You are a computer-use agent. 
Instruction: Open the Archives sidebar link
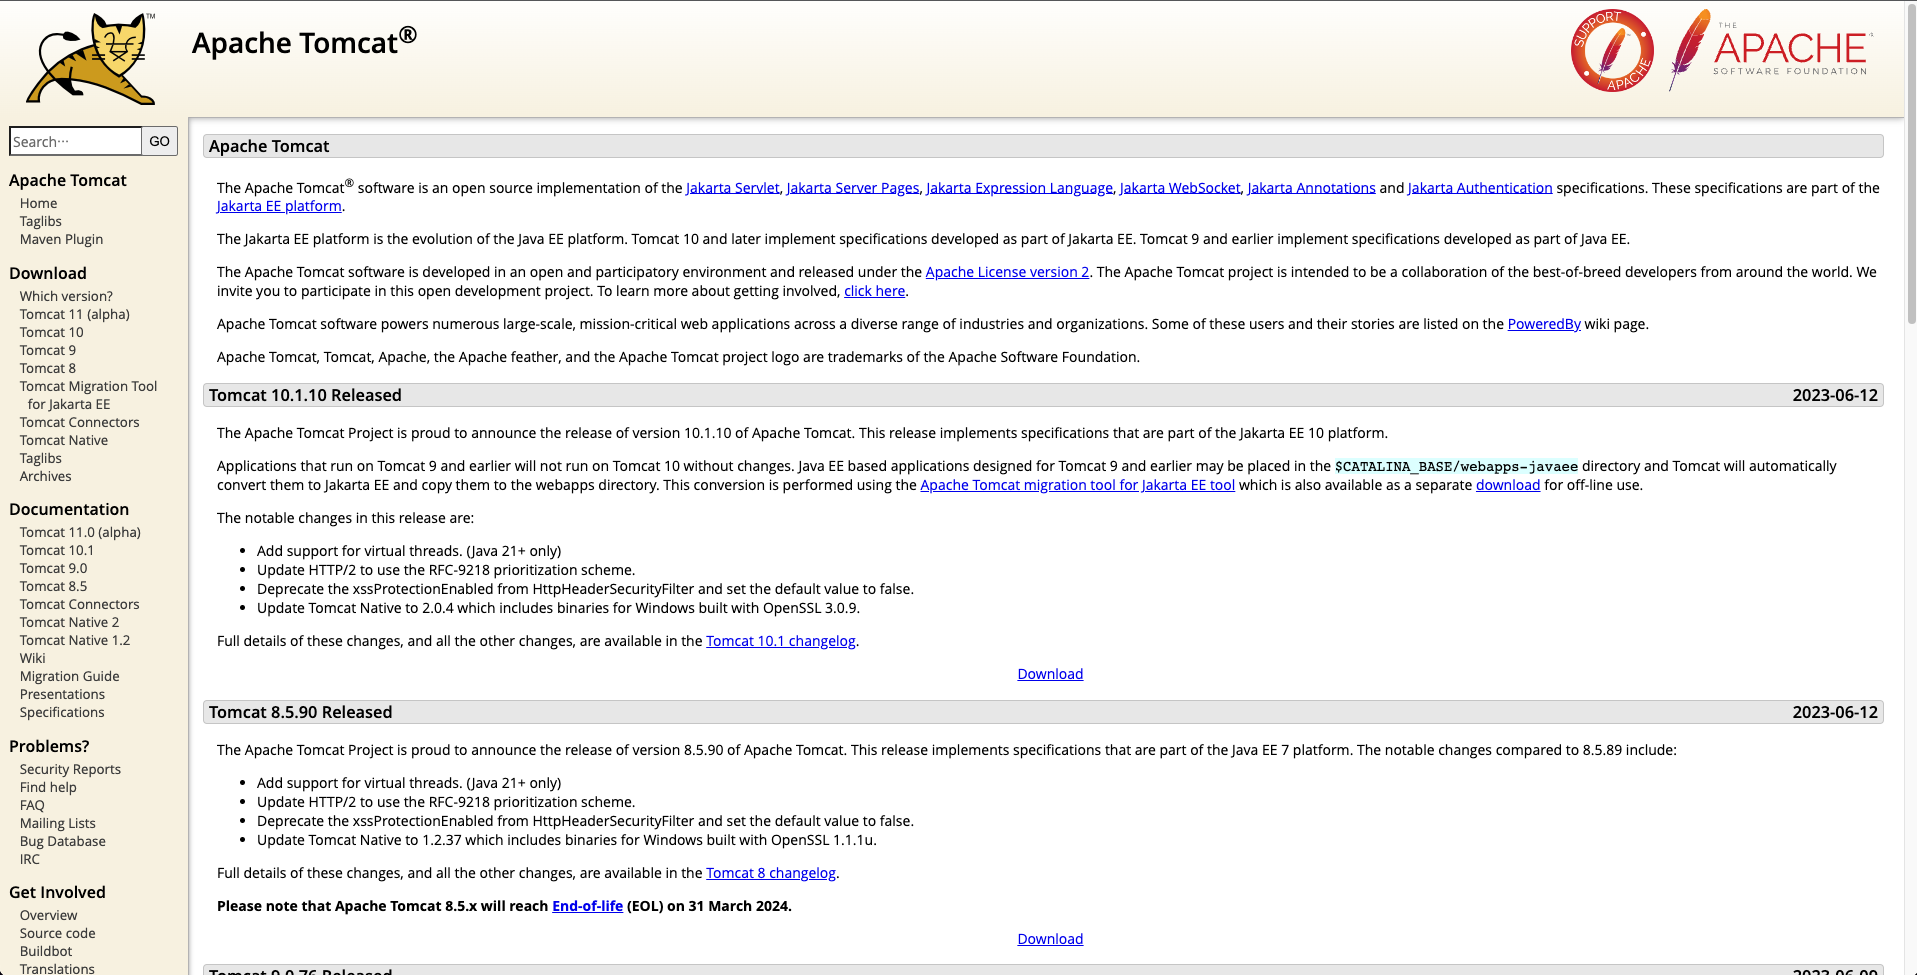click(46, 476)
